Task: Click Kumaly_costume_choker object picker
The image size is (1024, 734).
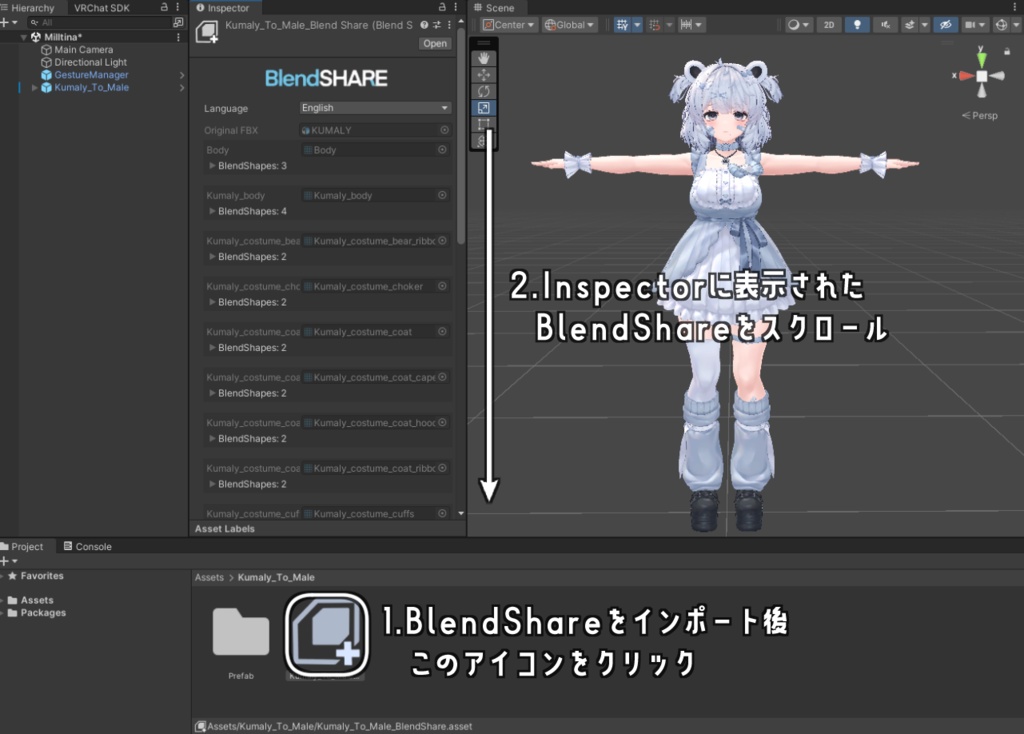Action: tap(442, 286)
